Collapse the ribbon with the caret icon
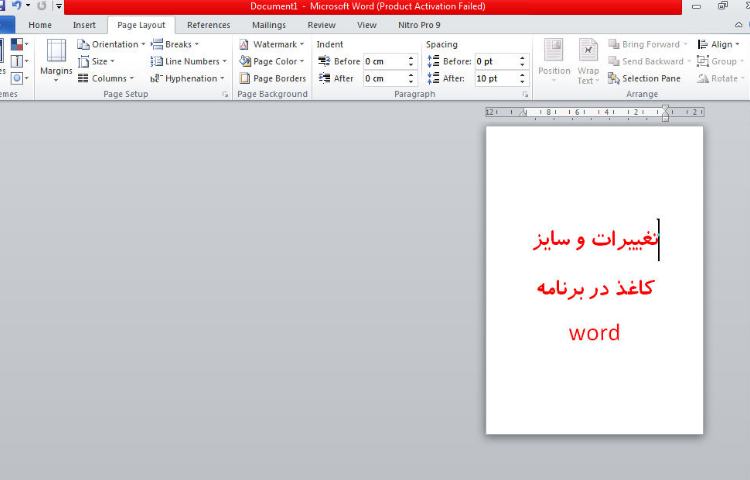The width and height of the screenshot is (750, 480). pos(739,25)
